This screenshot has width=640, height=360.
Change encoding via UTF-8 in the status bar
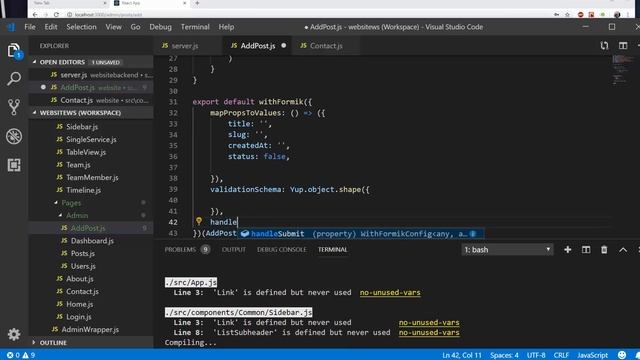[x=536, y=355]
